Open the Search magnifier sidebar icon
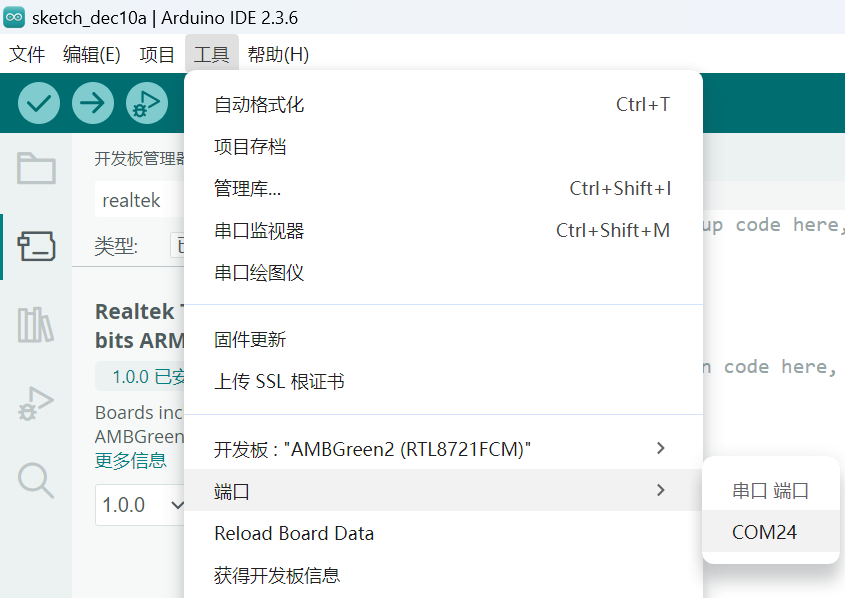The height and width of the screenshot is (598, 845). point(36,480)
